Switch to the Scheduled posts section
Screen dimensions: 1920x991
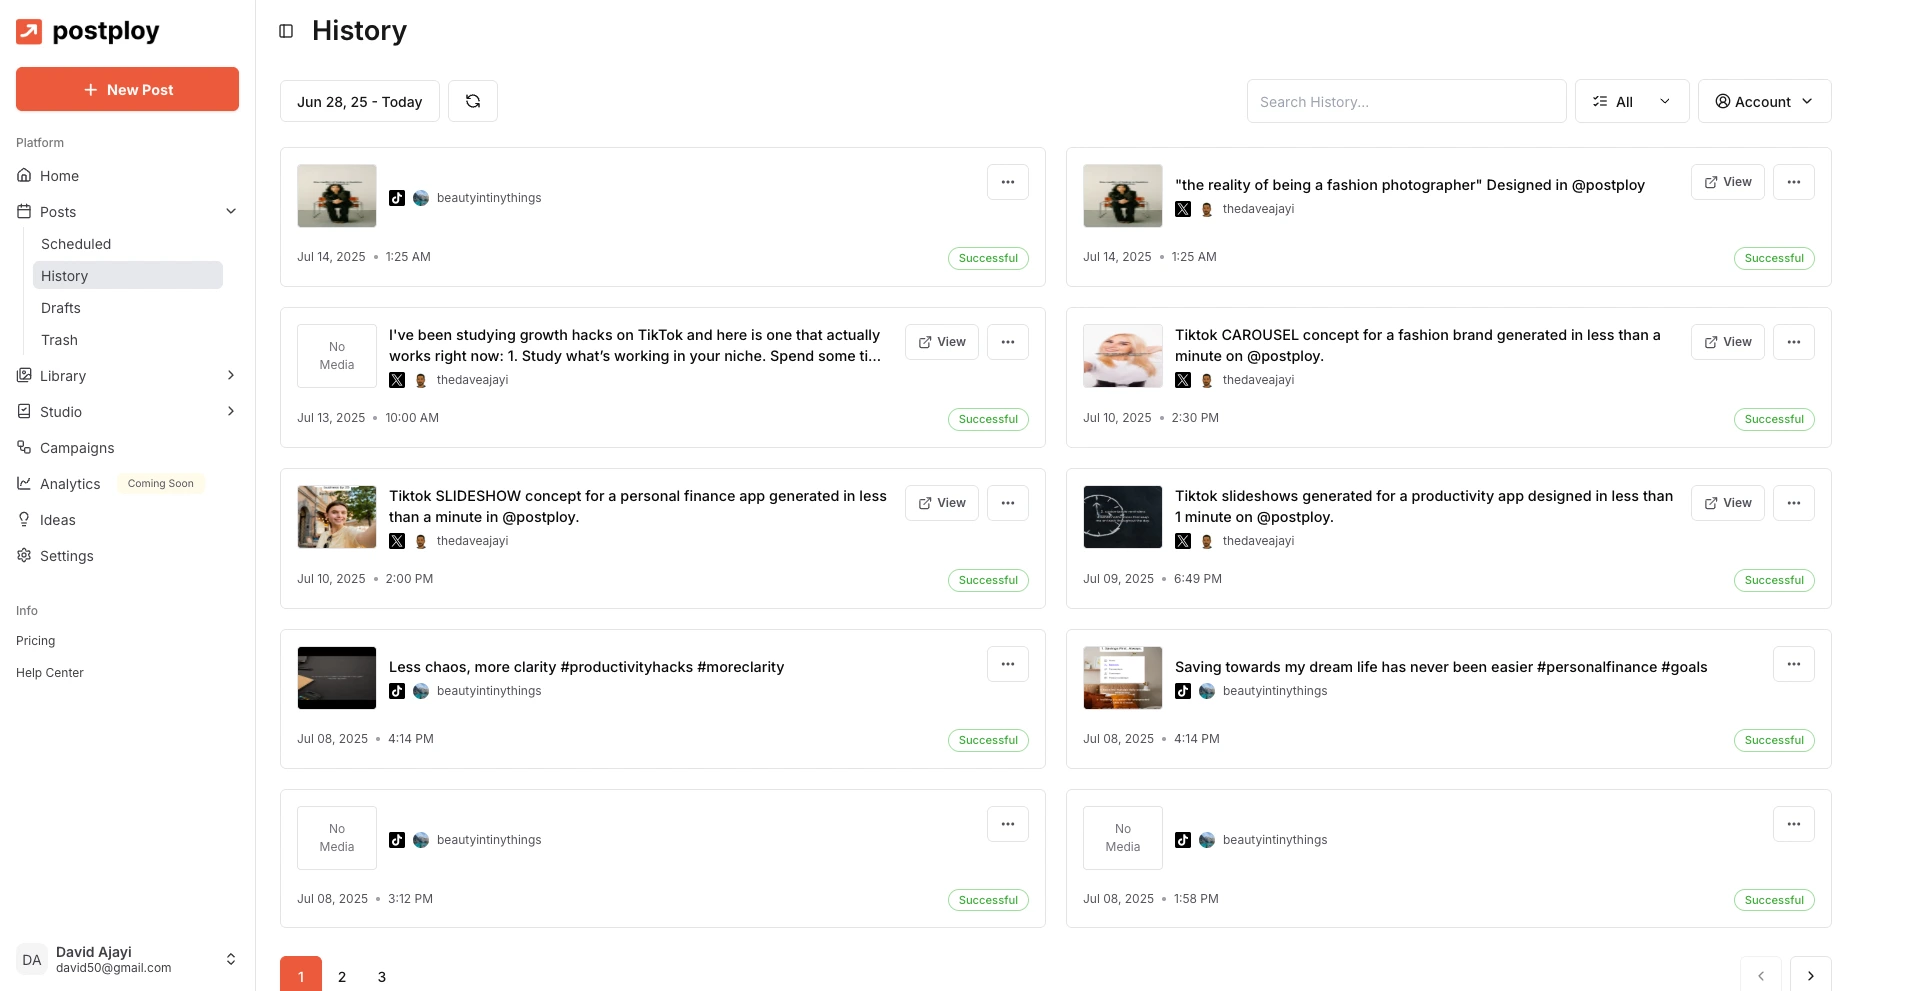(x=76, y=243)
